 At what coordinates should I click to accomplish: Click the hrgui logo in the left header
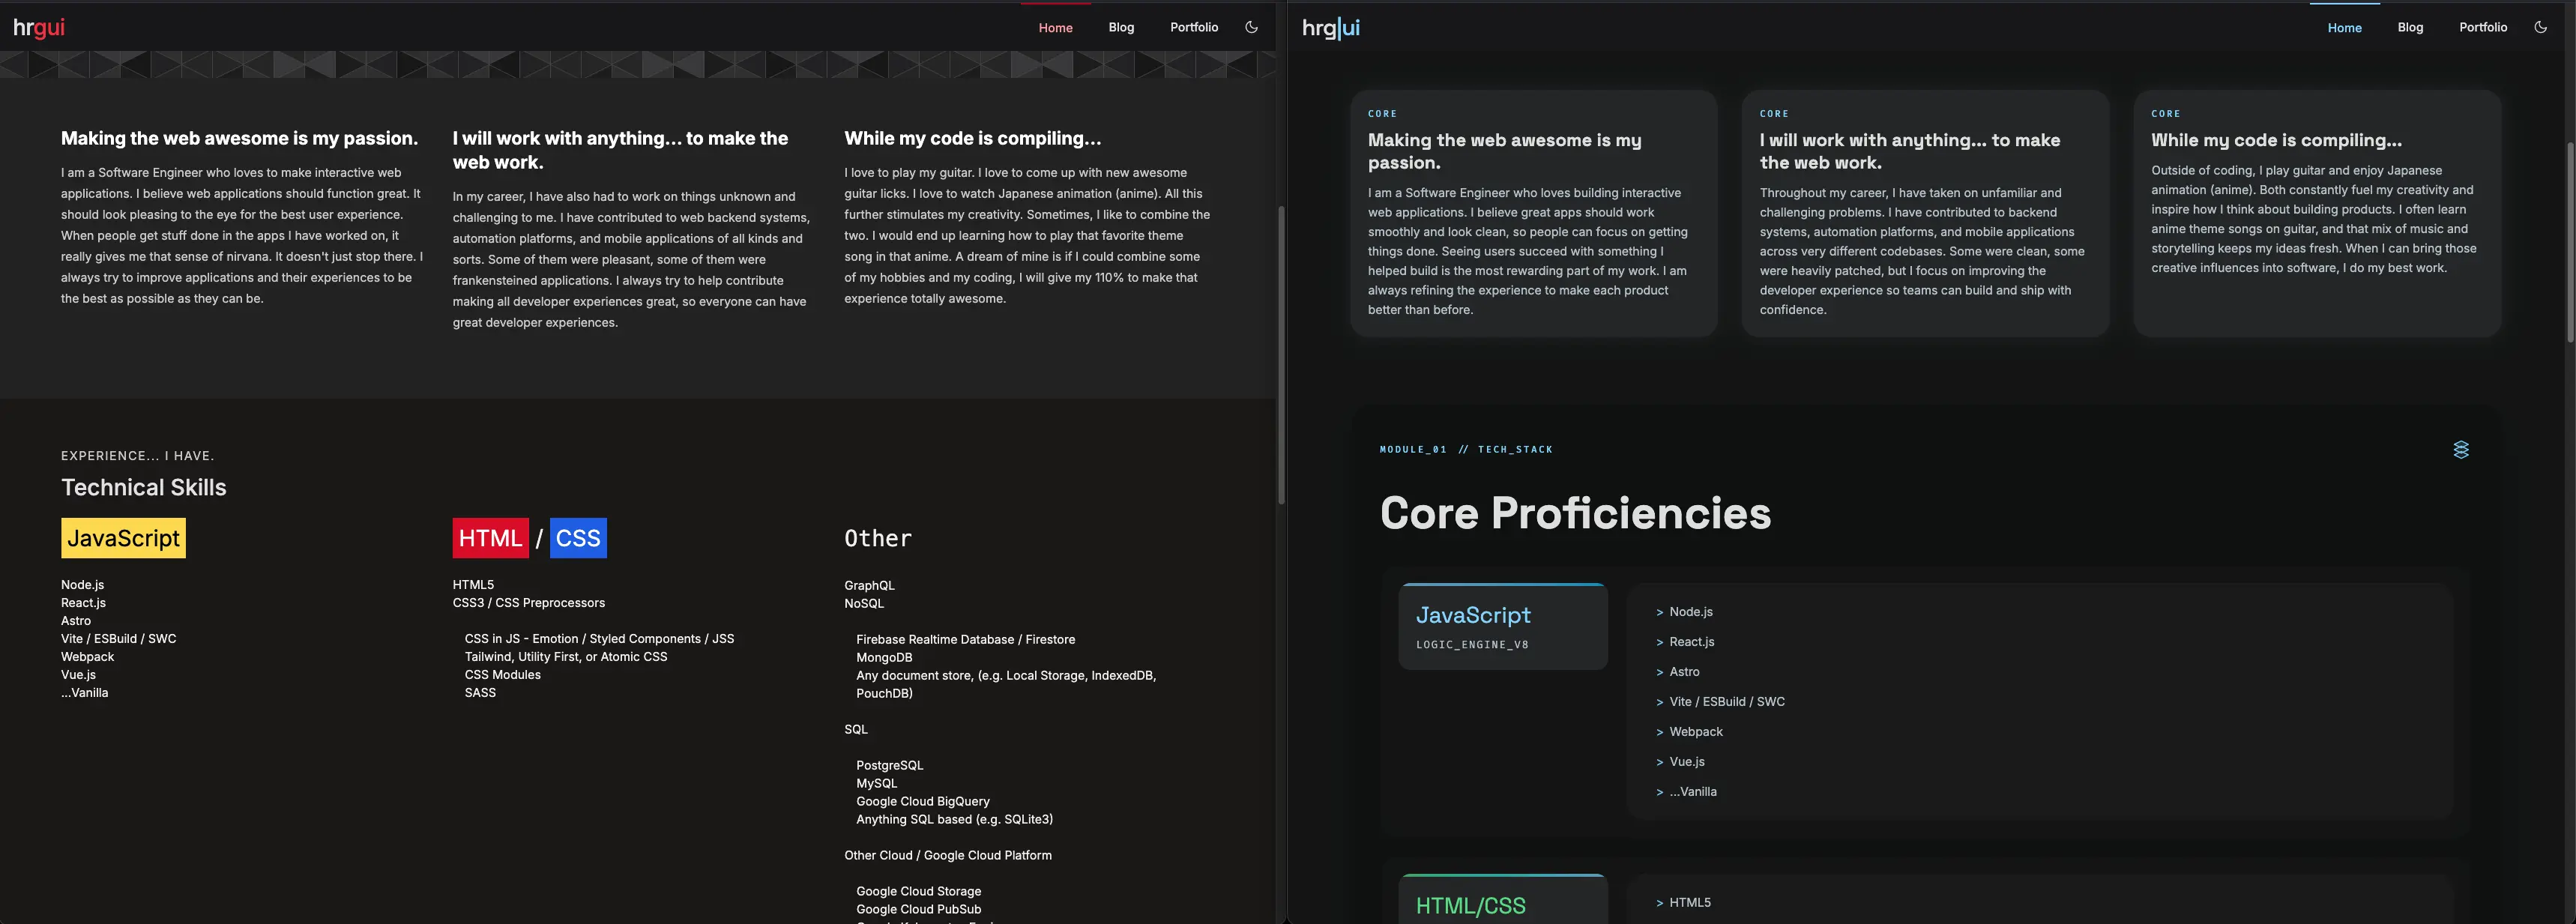click(38, 27)
